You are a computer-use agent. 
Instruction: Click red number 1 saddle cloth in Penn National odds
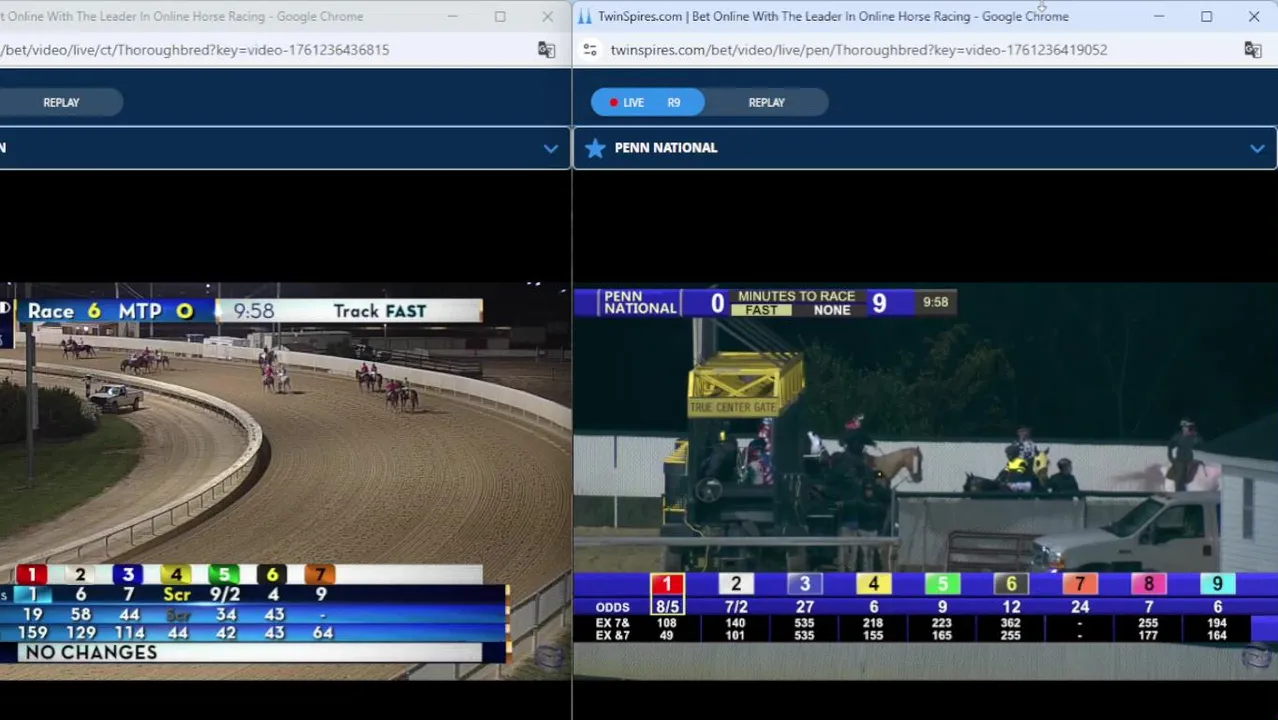coord(667,585)
